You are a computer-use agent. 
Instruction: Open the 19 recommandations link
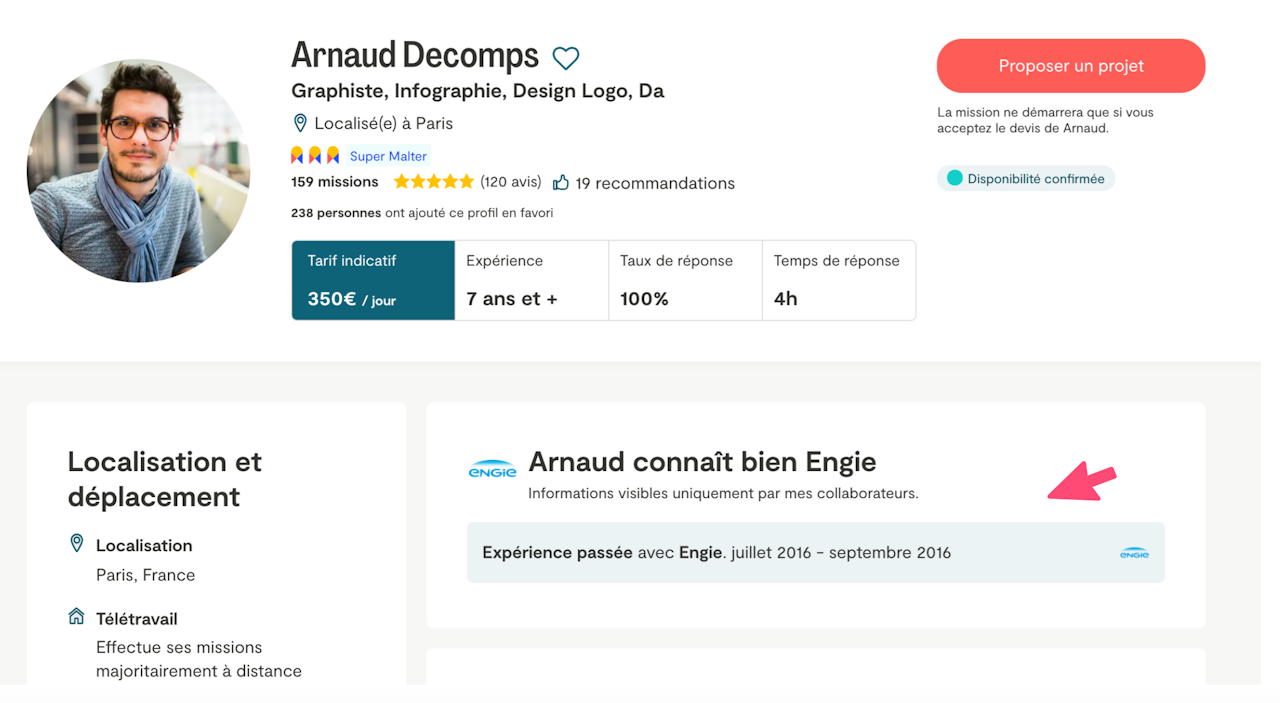coord(655,183)
